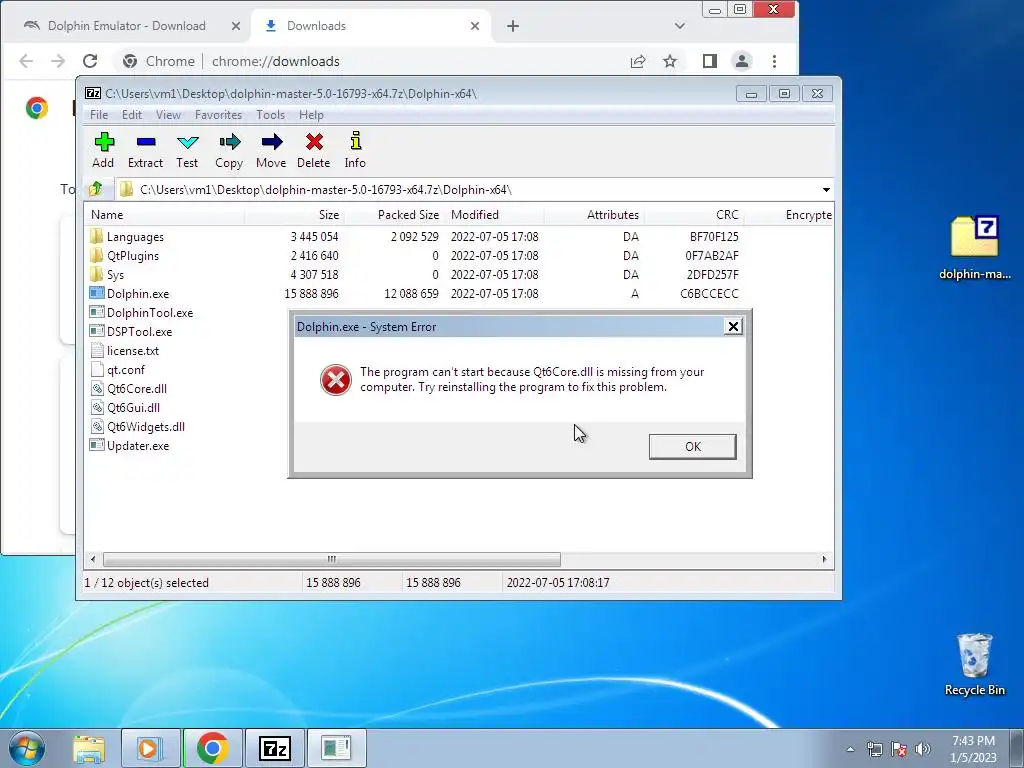
Task: Select the Qt6Gui.dll file icon
Action: 97,408
